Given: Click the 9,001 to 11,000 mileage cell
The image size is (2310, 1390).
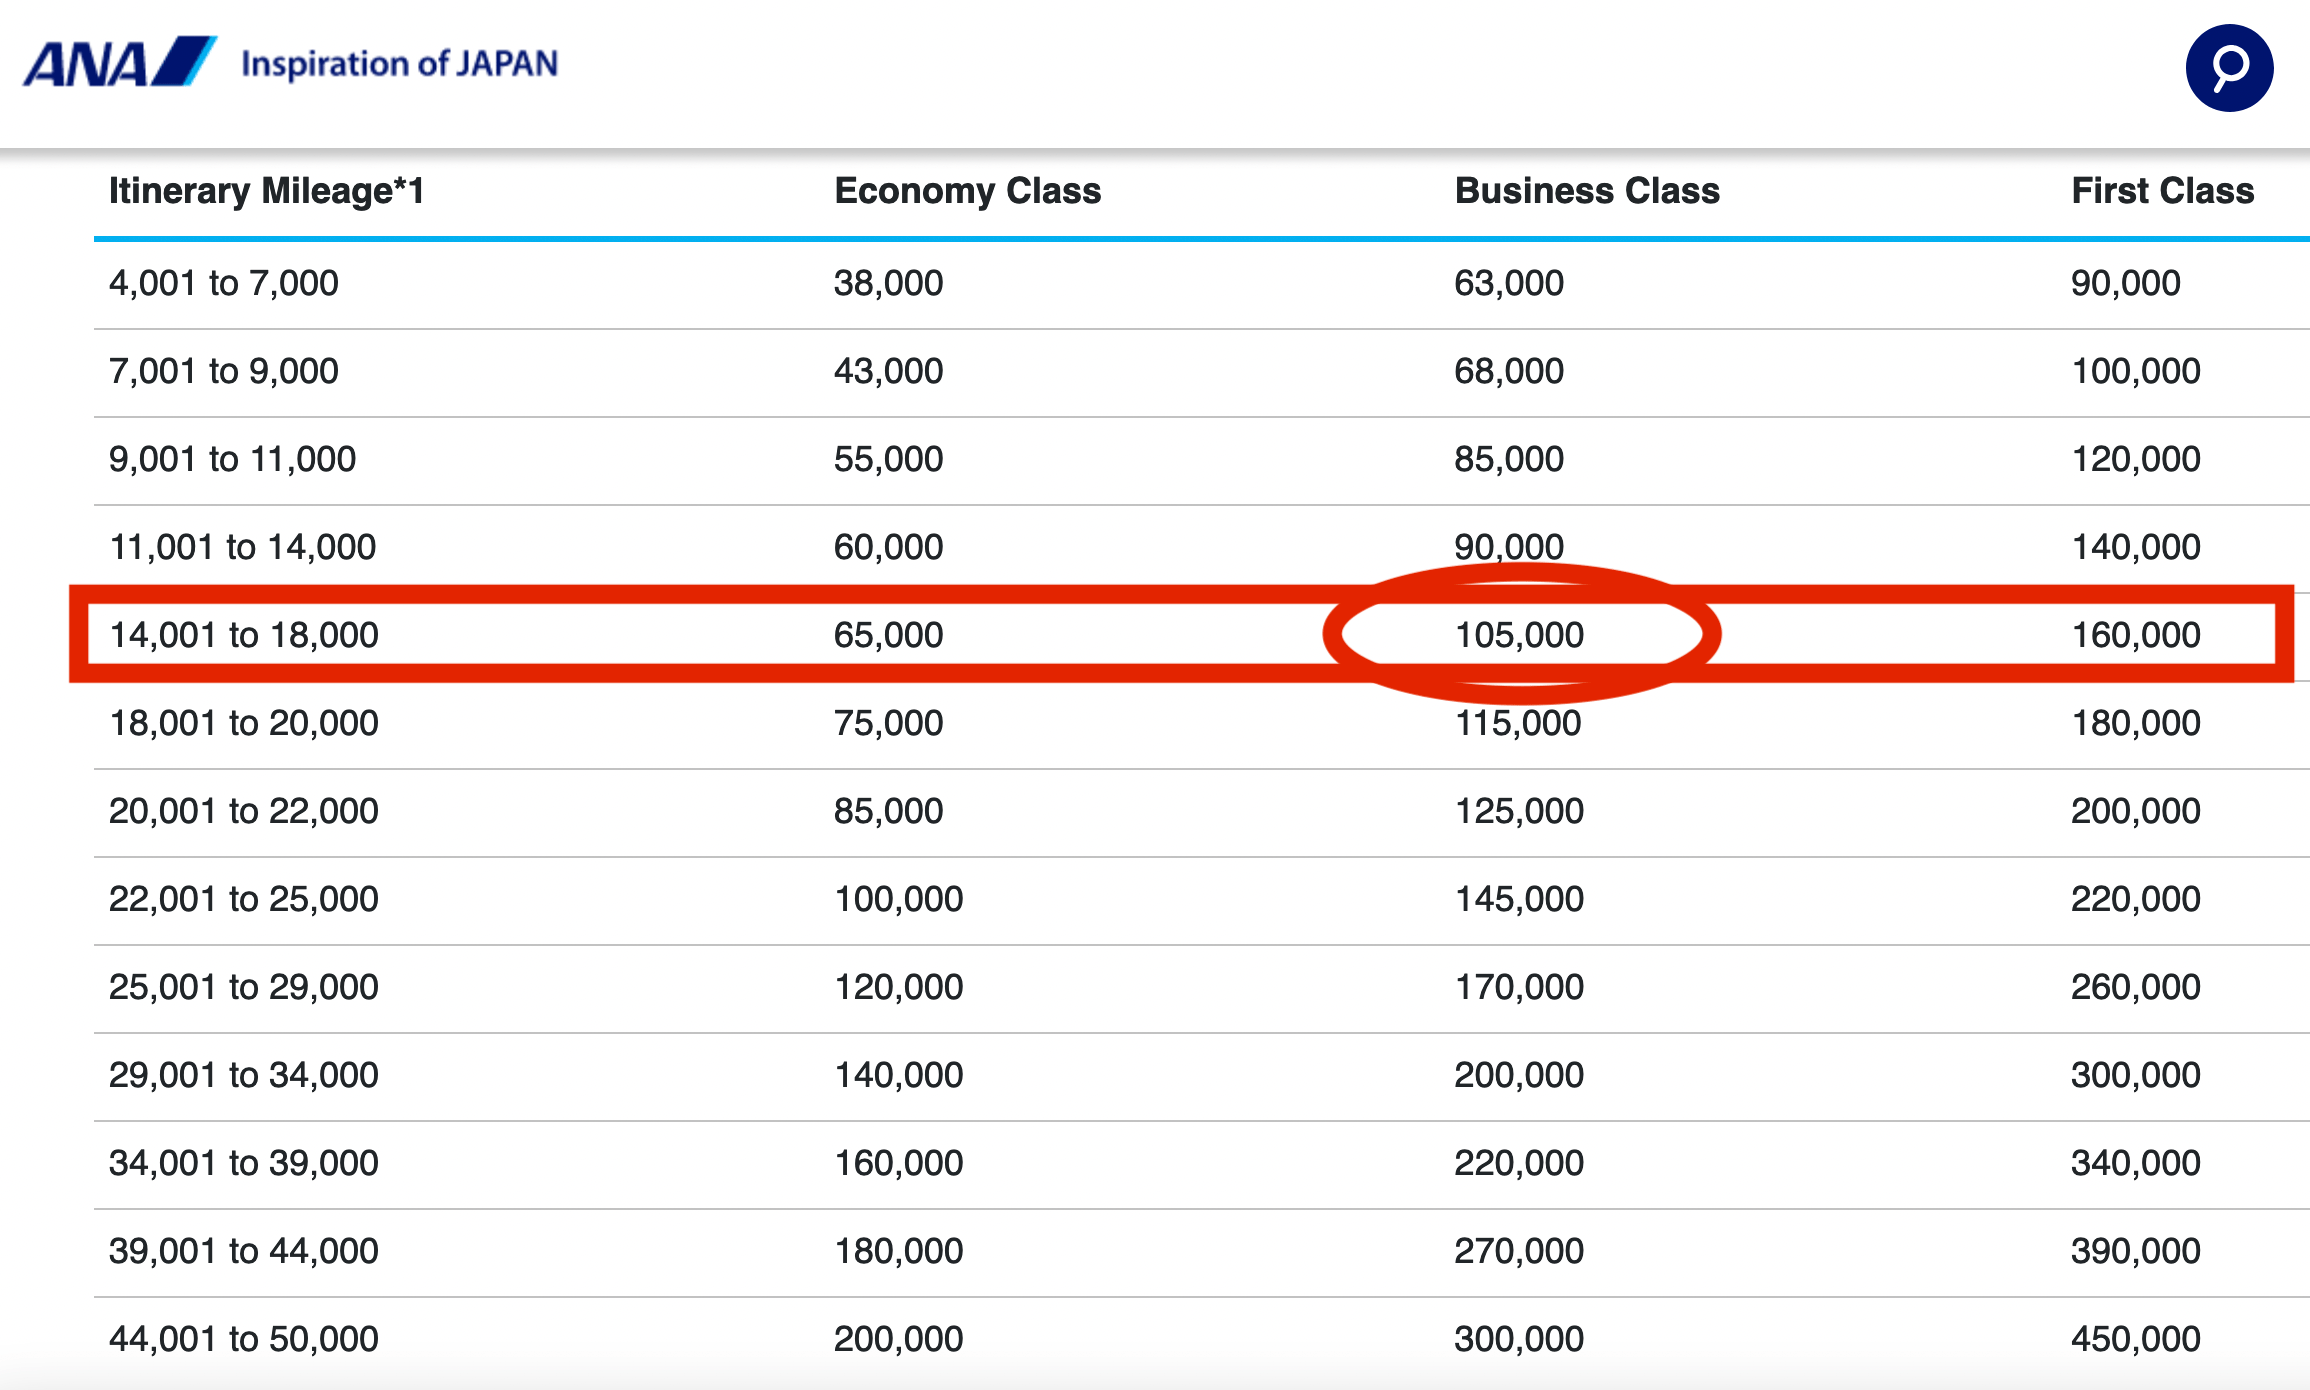Looking at the screenshot, I should point(232,459).
